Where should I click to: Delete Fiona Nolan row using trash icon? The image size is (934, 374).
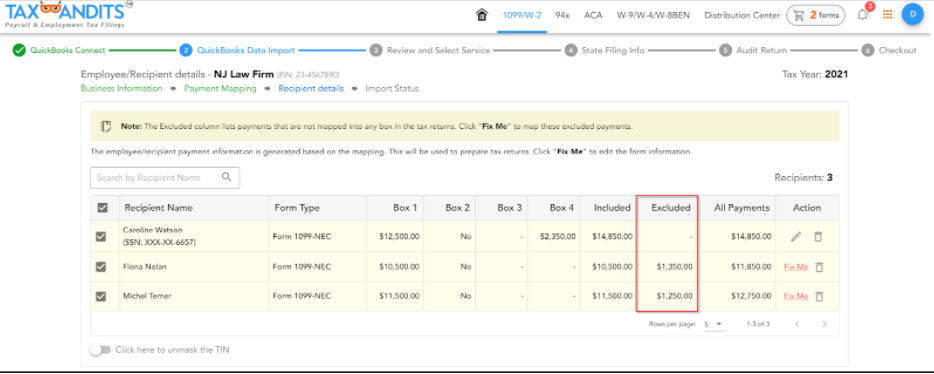(819, 267)
